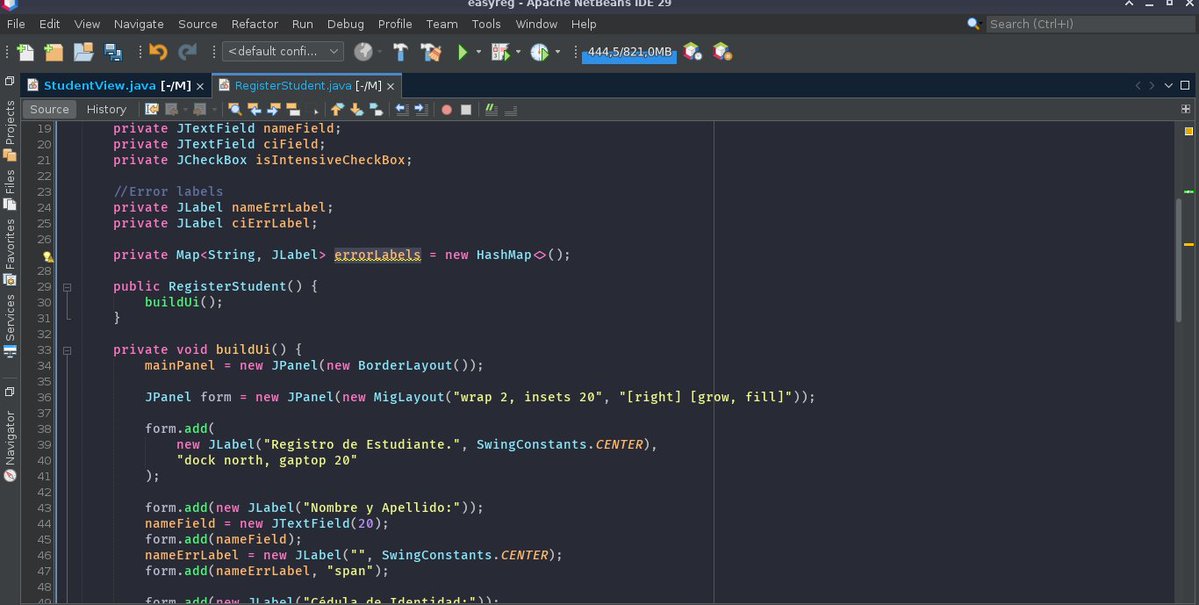The image size is (1199, 605).
Task: Click the Search (Ctrl+I) field
Action: (1090, 24)
